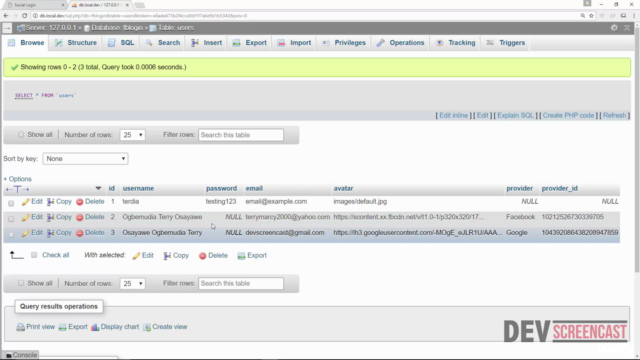This screenshot has width=640, height=360.
Task: Click the page settings gear icon
Action: coord(614,27)
